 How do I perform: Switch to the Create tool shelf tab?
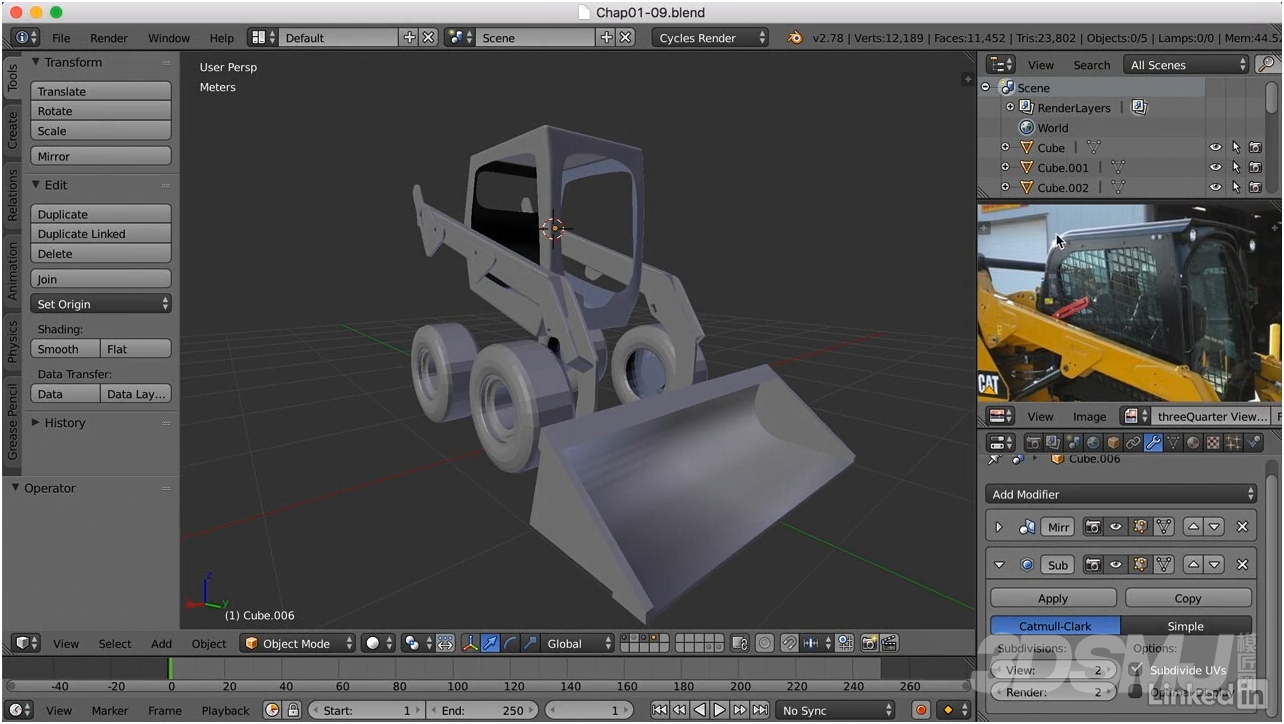(12, 130)
